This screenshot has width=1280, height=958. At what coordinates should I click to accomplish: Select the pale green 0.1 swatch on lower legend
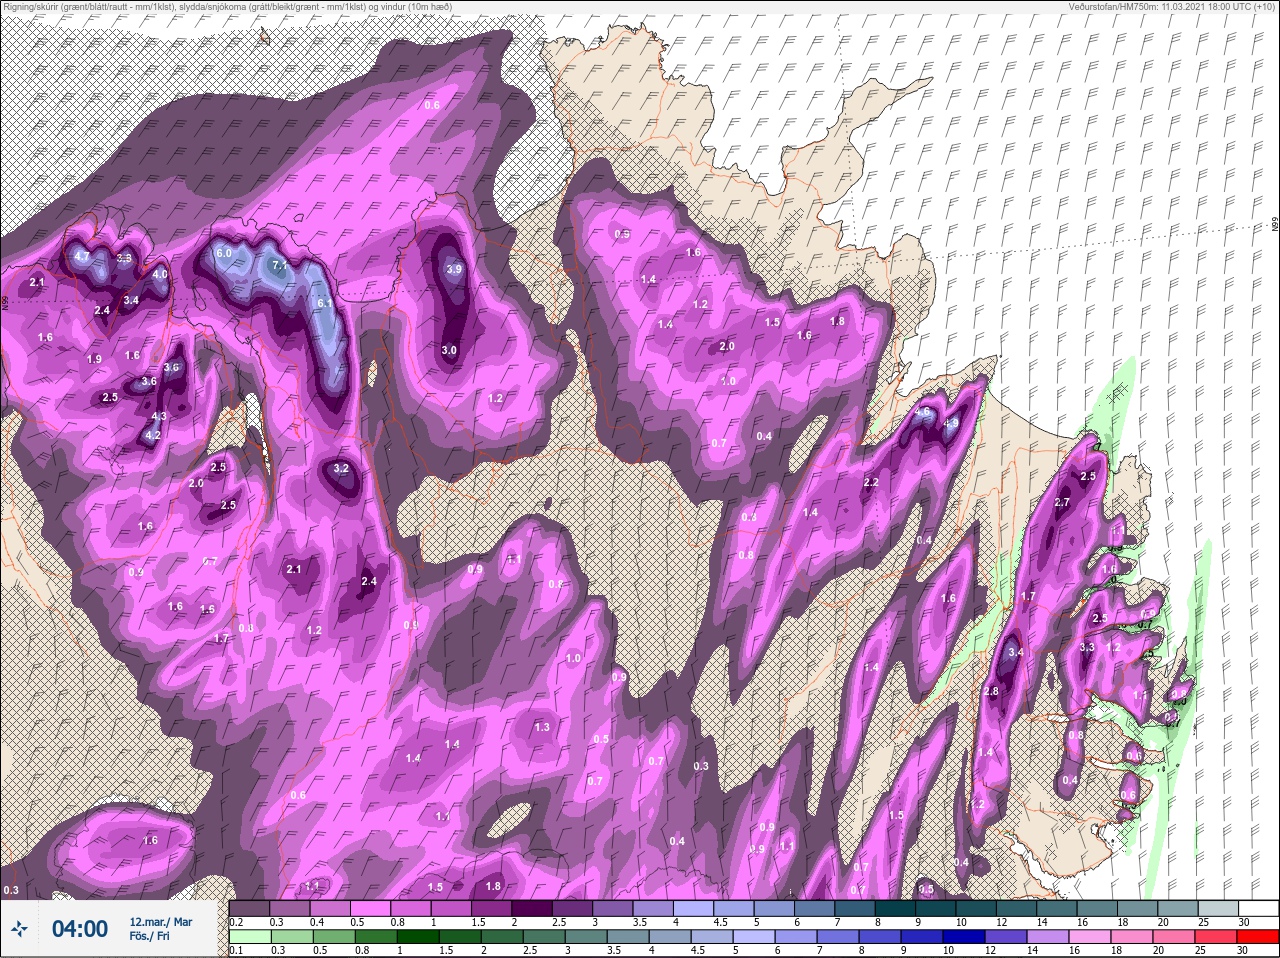(250, 937)
